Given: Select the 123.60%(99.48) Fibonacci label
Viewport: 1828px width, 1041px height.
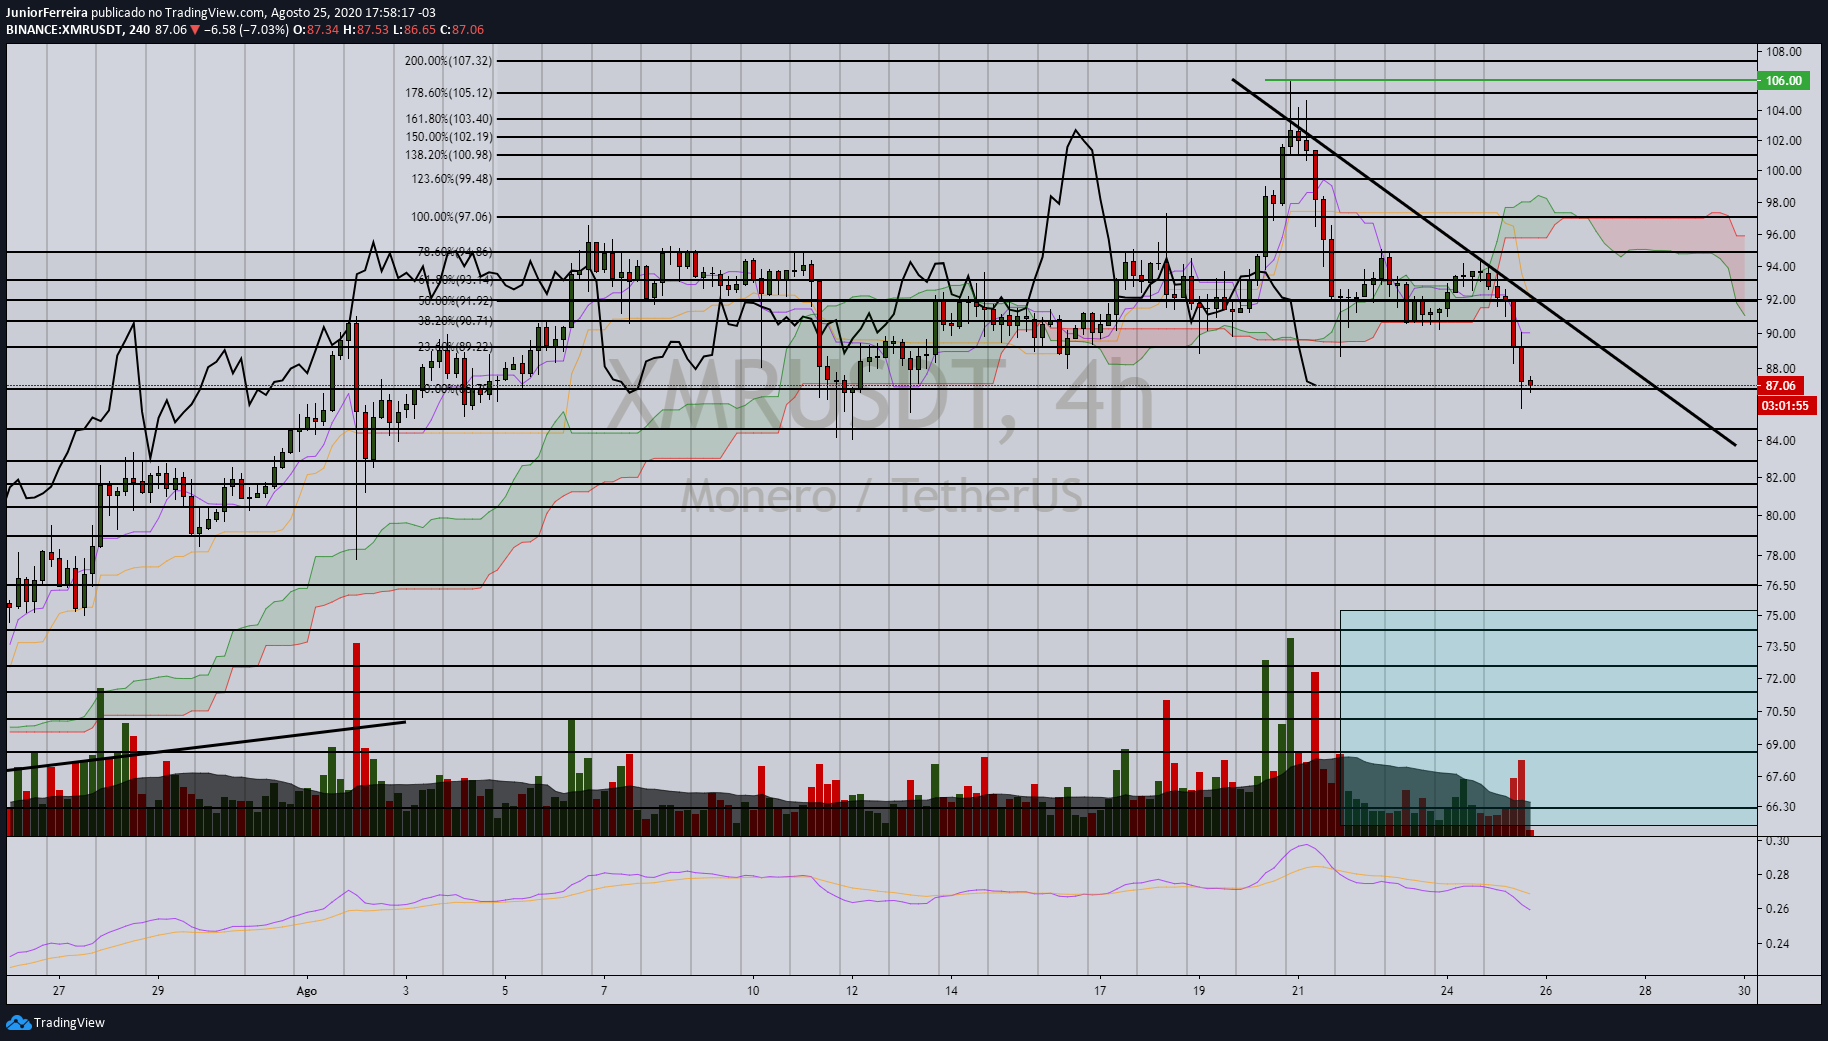Looking at the screenshot, I should coord(452,179).
